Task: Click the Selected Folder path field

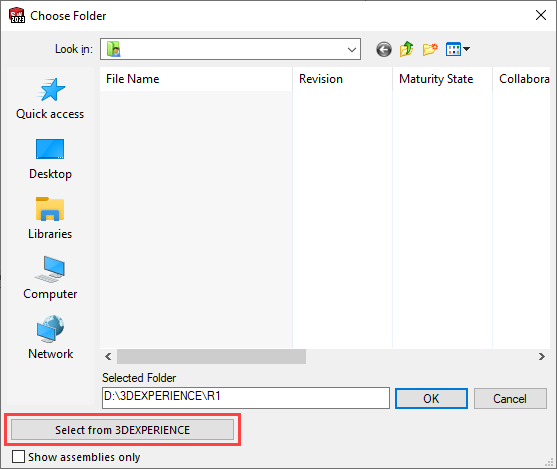Action: pos(245,398)
